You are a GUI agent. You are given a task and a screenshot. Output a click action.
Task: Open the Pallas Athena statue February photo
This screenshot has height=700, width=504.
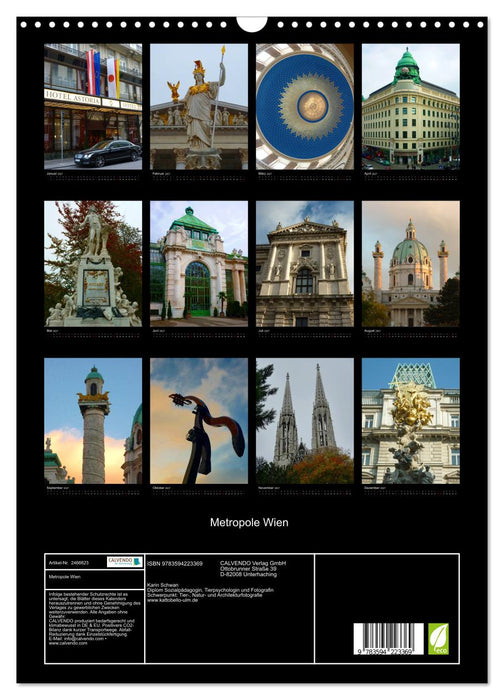click(199, 107)
